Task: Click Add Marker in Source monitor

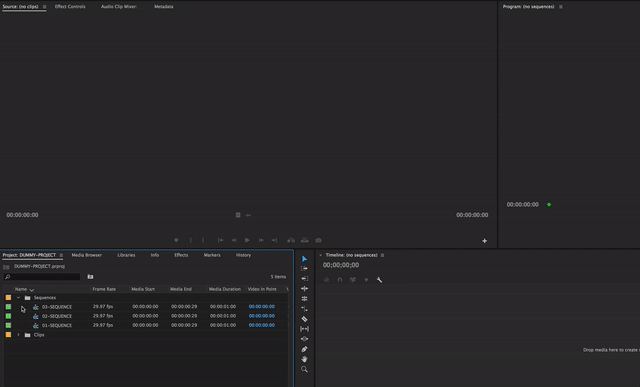Action: point(176,240)
